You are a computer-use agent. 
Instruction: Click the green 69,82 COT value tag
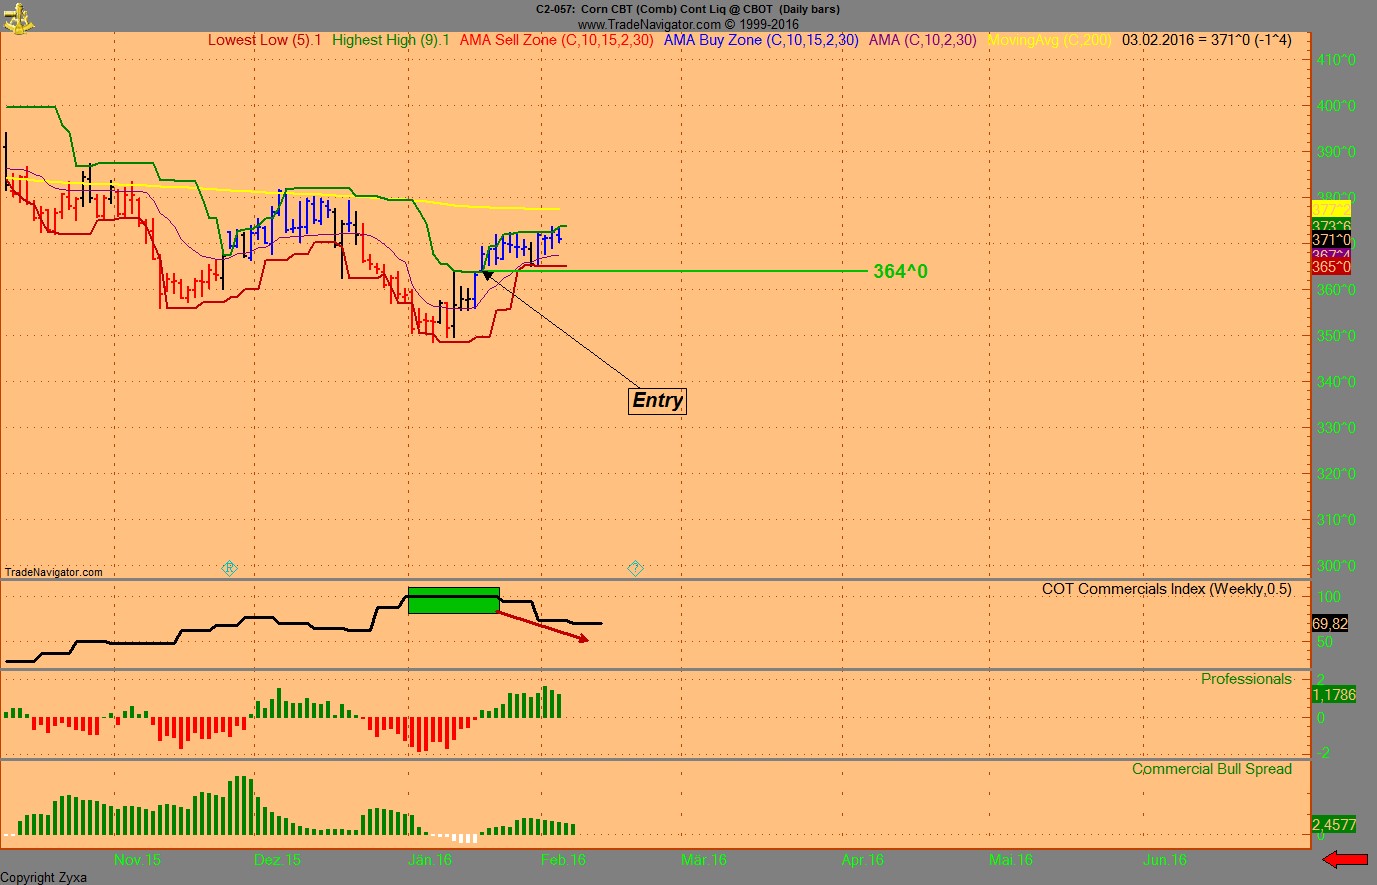[x=1330, y=623]
